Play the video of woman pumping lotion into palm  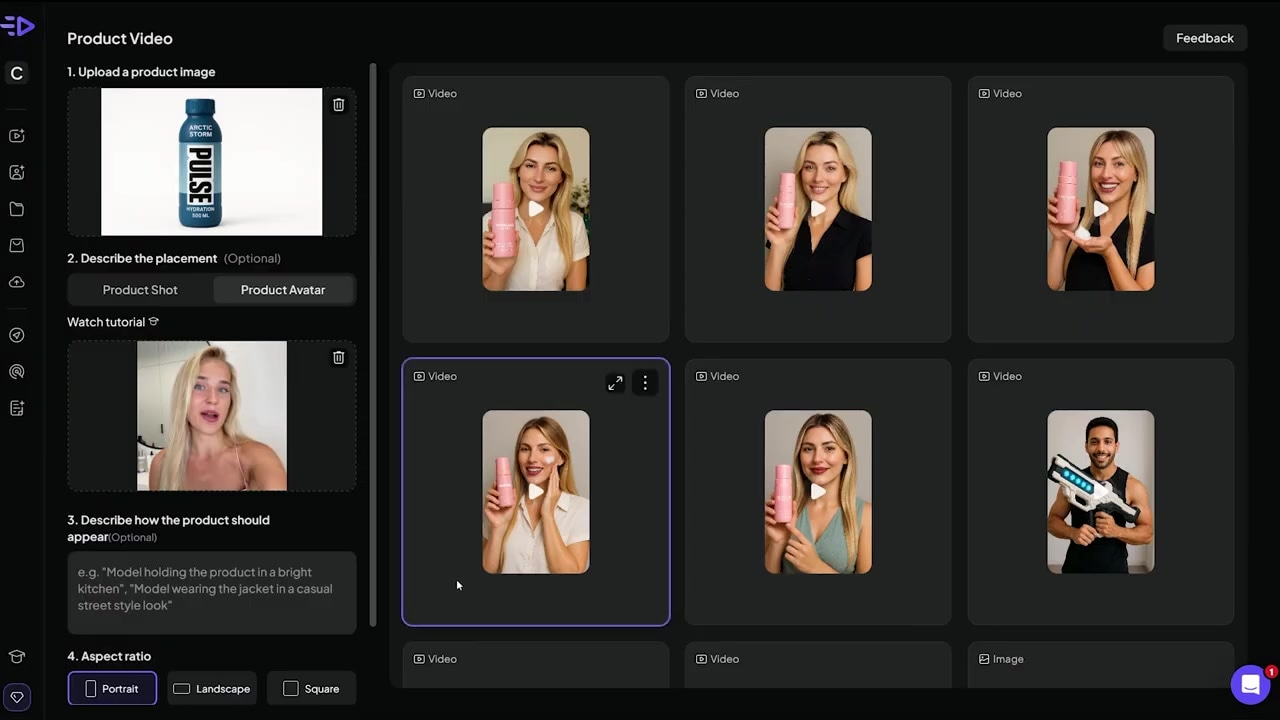click(x=1101, y=209)
